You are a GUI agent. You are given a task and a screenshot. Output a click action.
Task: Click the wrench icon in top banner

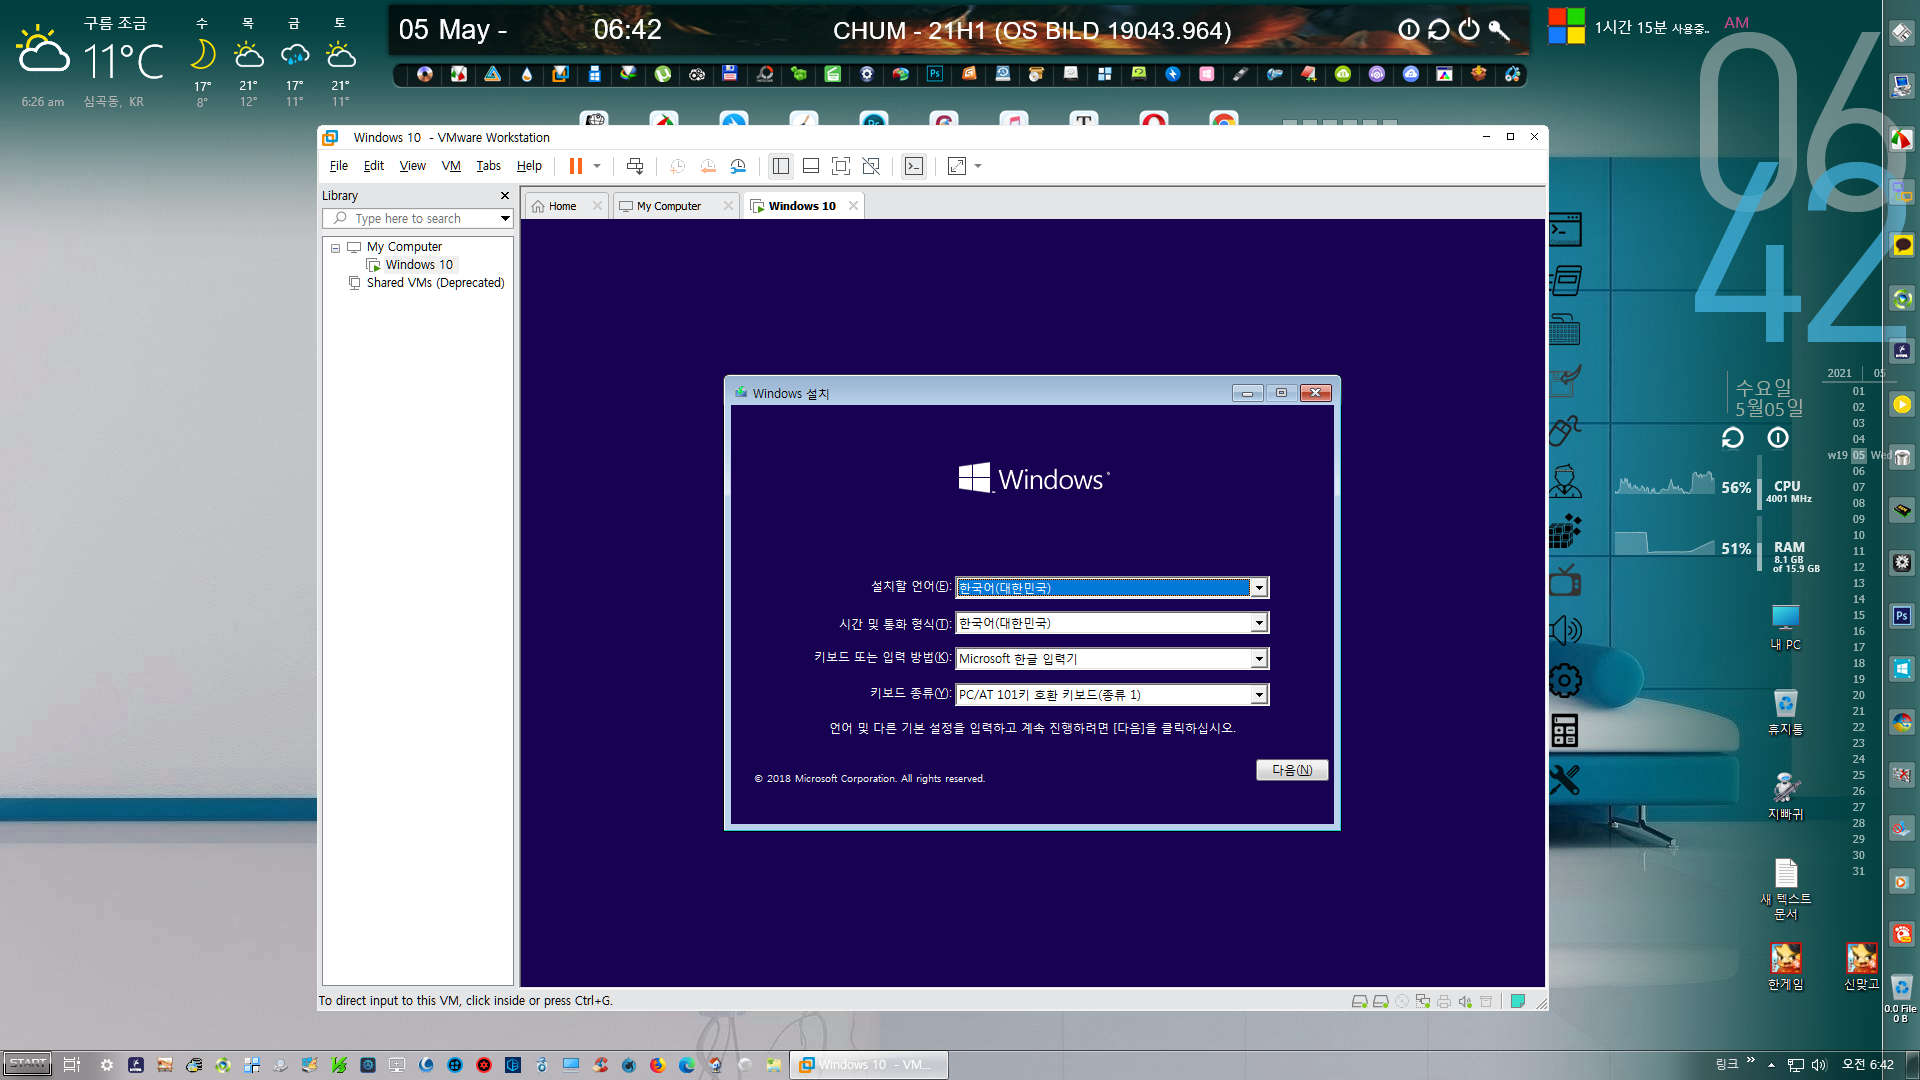pyautogui.click(x=1499, y=30)
